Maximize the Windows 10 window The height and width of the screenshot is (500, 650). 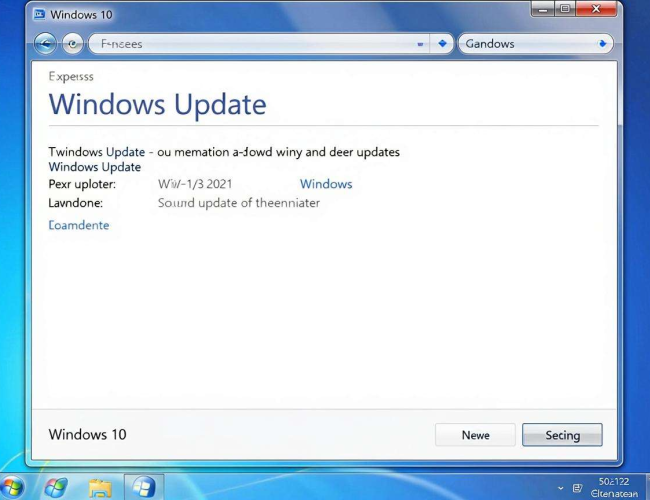pos(564,9)
